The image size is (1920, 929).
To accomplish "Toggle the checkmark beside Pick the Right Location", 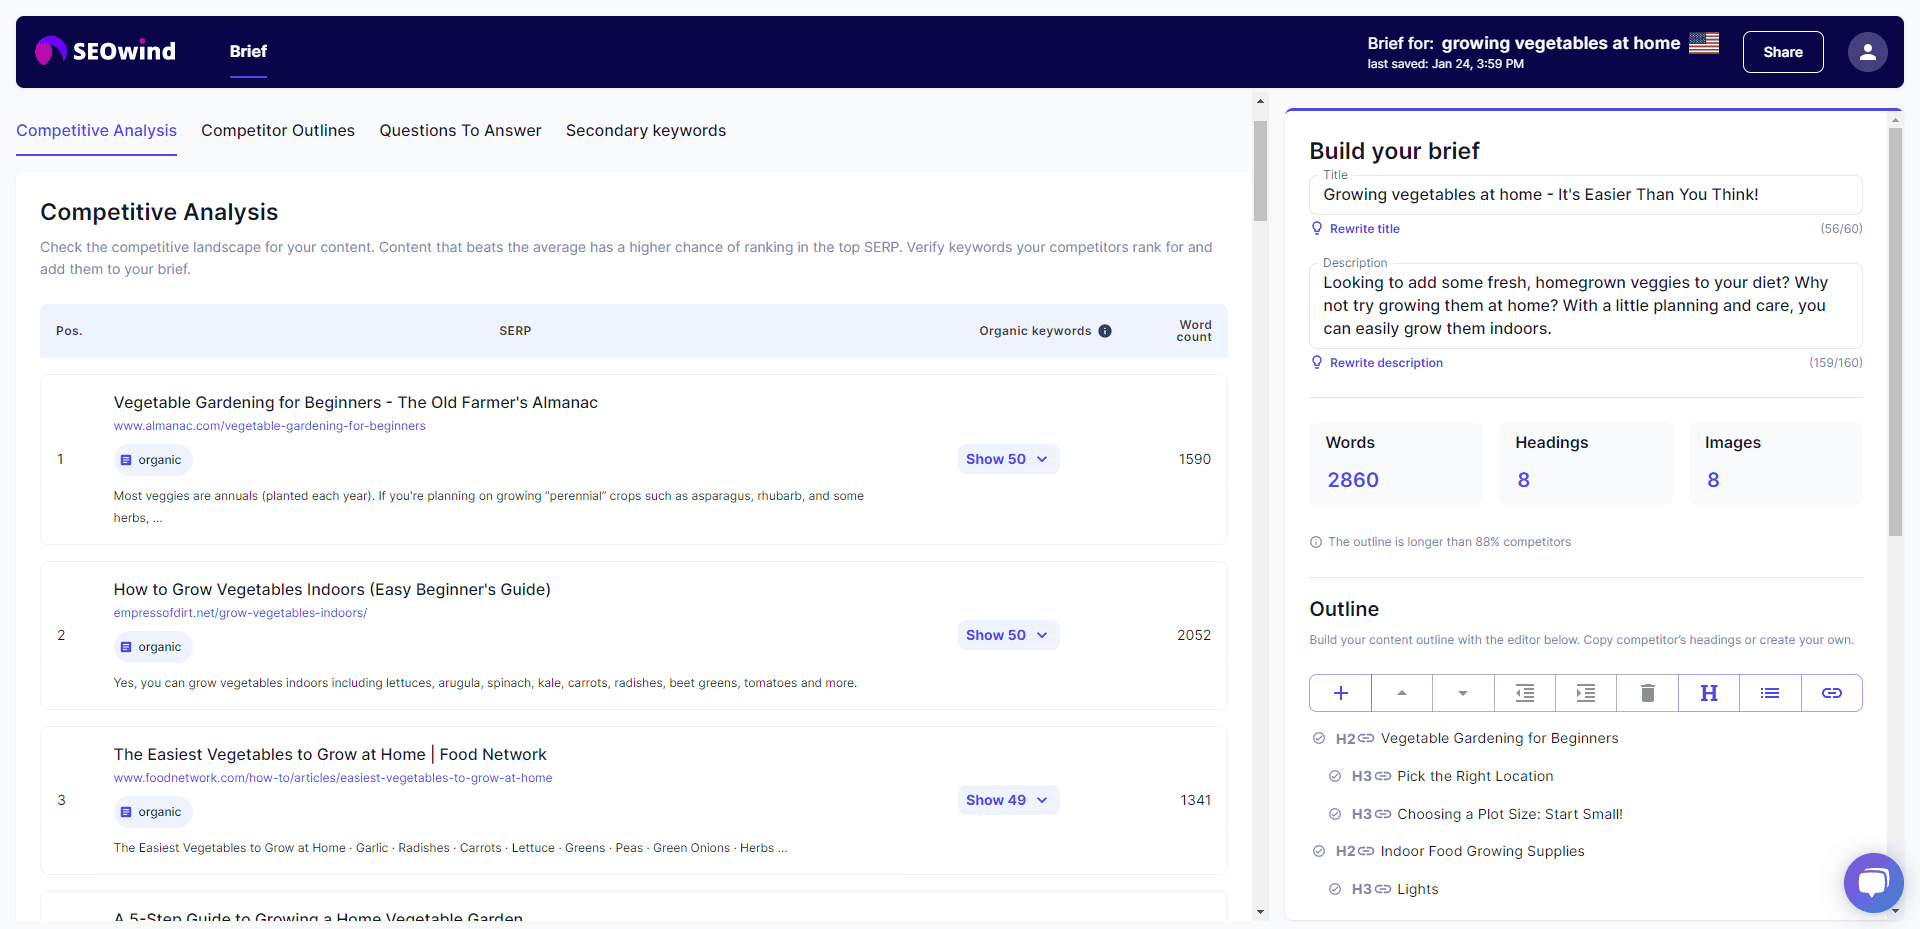I will pyautogui.click(x=1335, y=776).
